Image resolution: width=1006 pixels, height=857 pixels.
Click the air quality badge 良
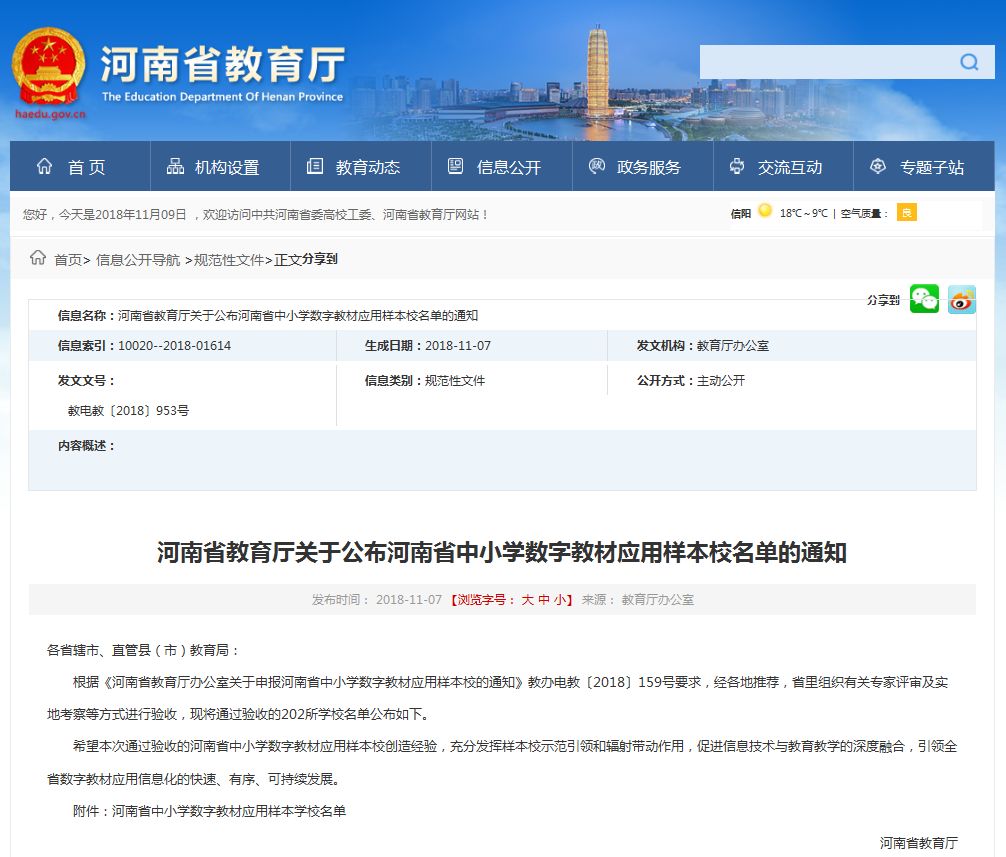point(905,213)
